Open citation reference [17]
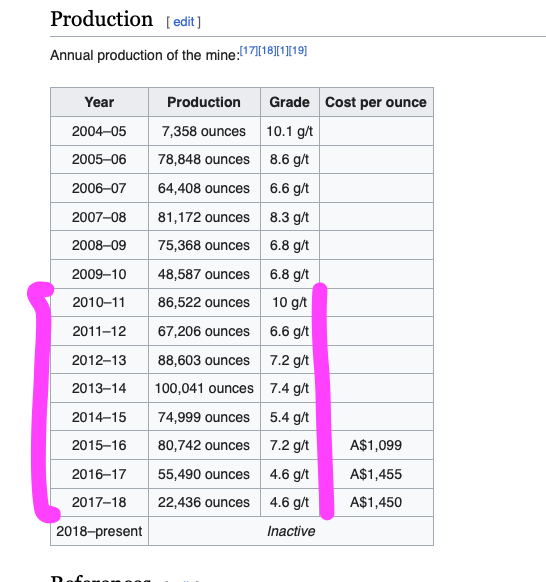 [x=249, y=50]
